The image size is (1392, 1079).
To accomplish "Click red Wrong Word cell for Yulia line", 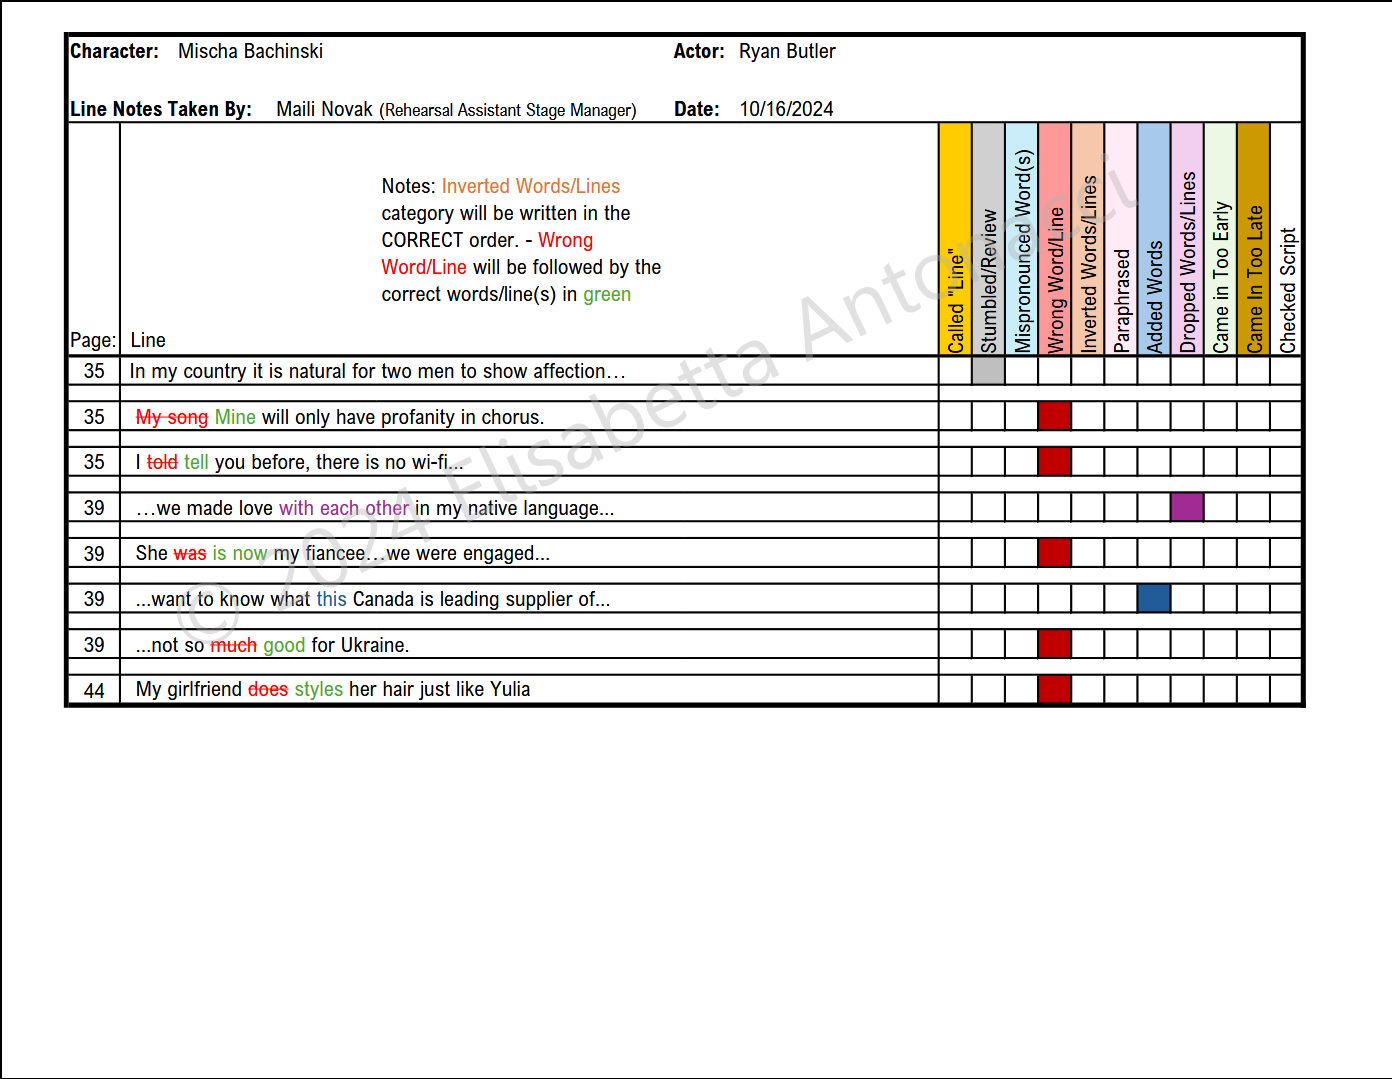I will 1054,689.
